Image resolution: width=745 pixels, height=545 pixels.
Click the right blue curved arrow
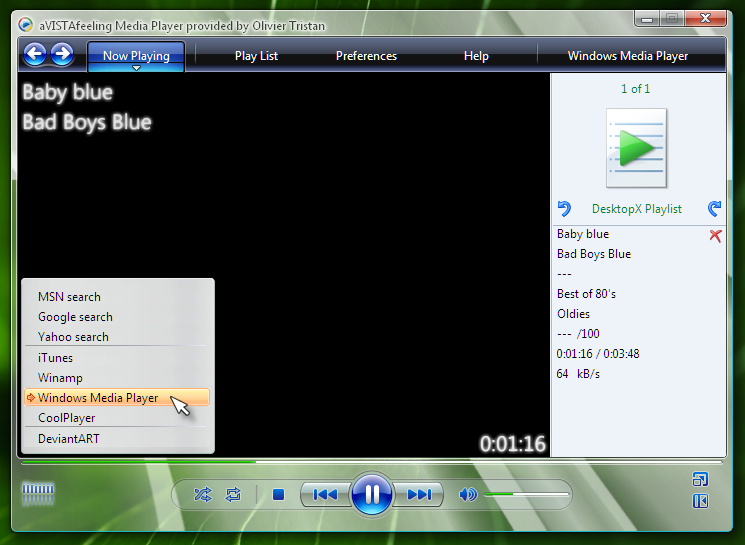coord(714,209)
